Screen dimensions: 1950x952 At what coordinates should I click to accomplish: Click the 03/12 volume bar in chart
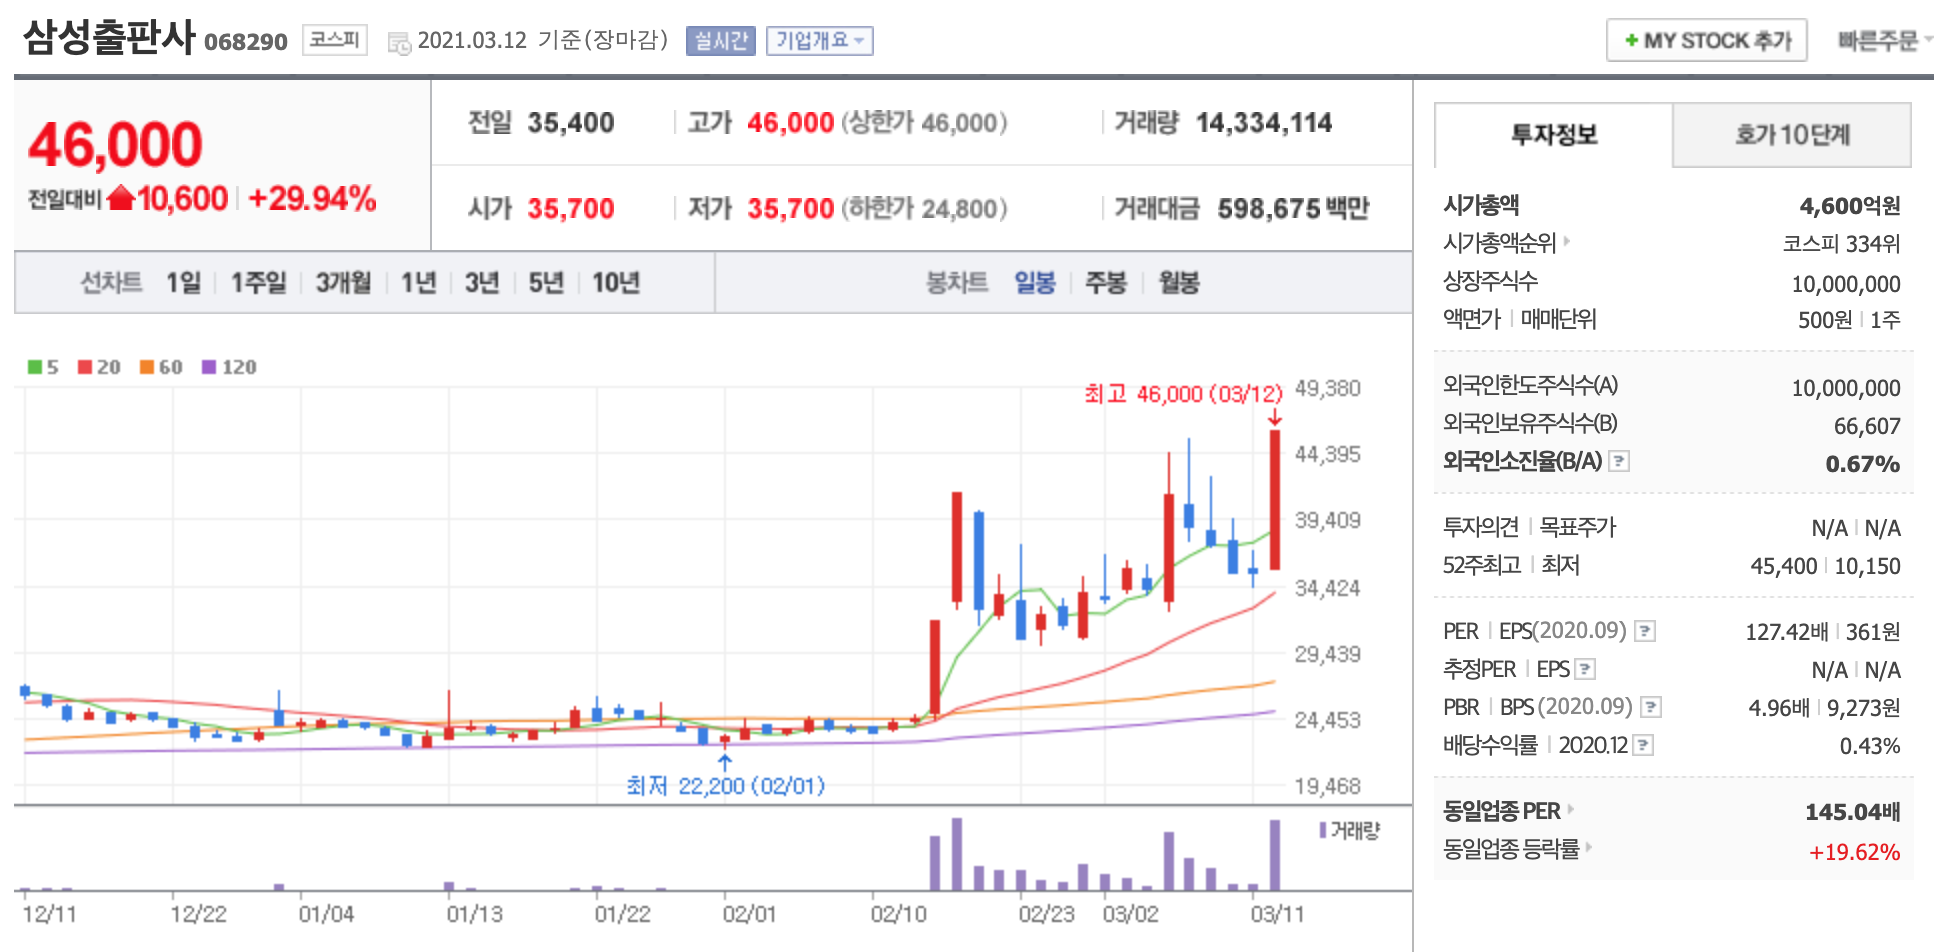1275,855
